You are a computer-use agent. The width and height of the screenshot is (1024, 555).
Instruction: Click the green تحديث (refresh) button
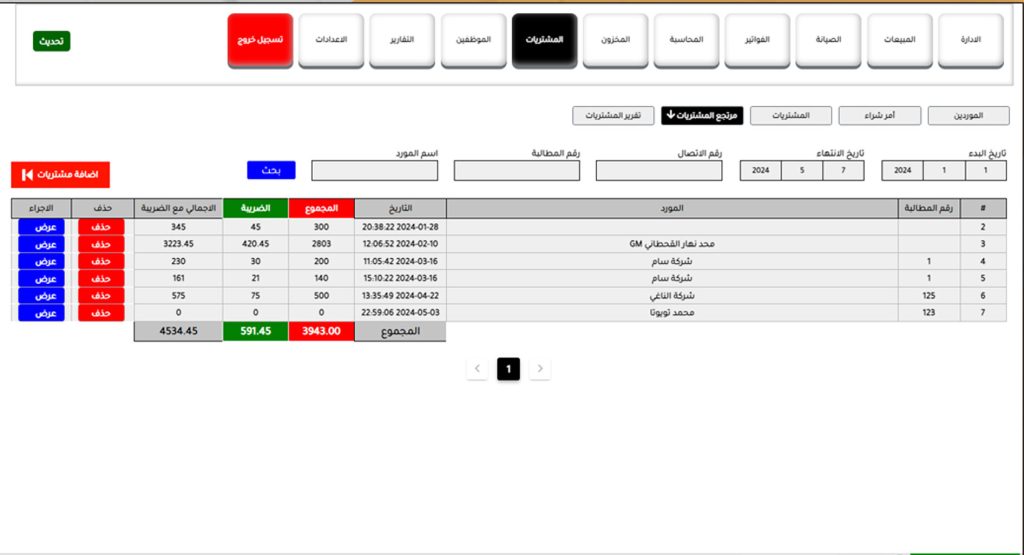(x=51, y=41)
